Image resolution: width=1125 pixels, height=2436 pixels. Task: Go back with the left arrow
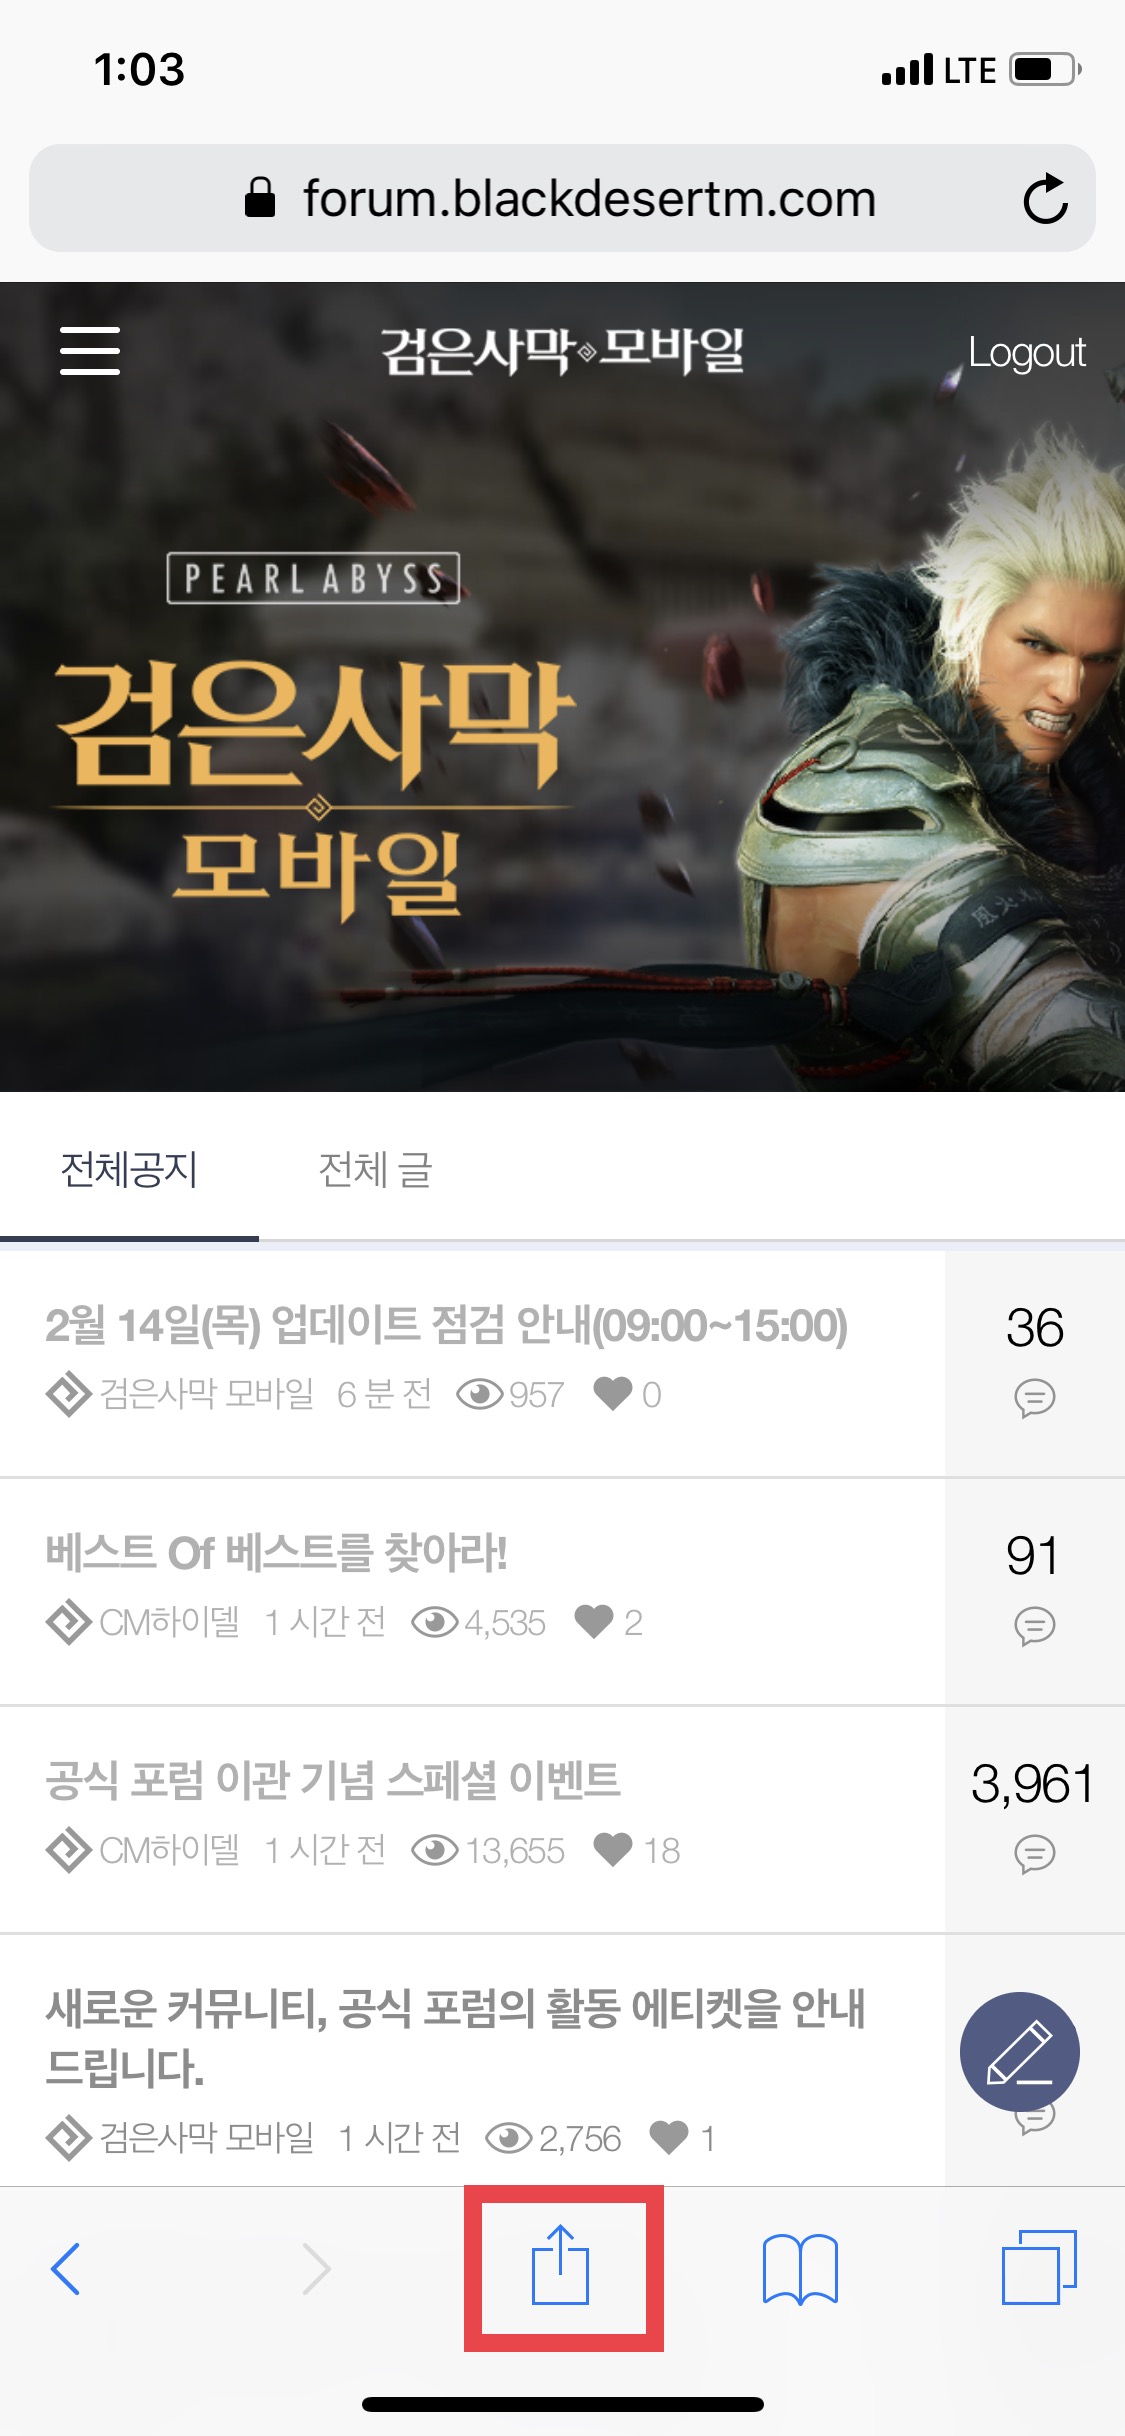coord(66,2268)
